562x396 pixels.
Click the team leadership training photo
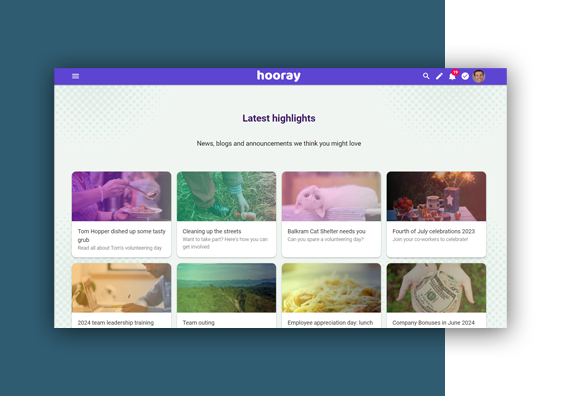click(122, 288)
